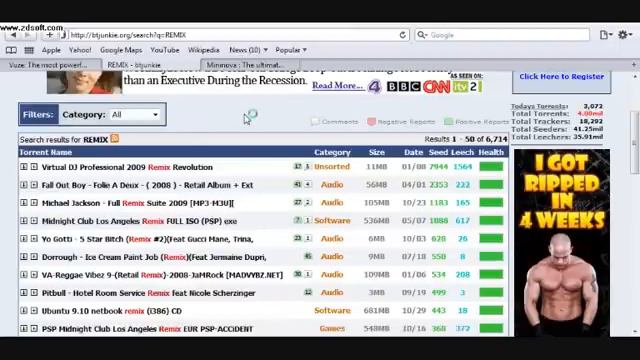Click first plus icon for VA-Reggae Vibez row

point(24,275)
